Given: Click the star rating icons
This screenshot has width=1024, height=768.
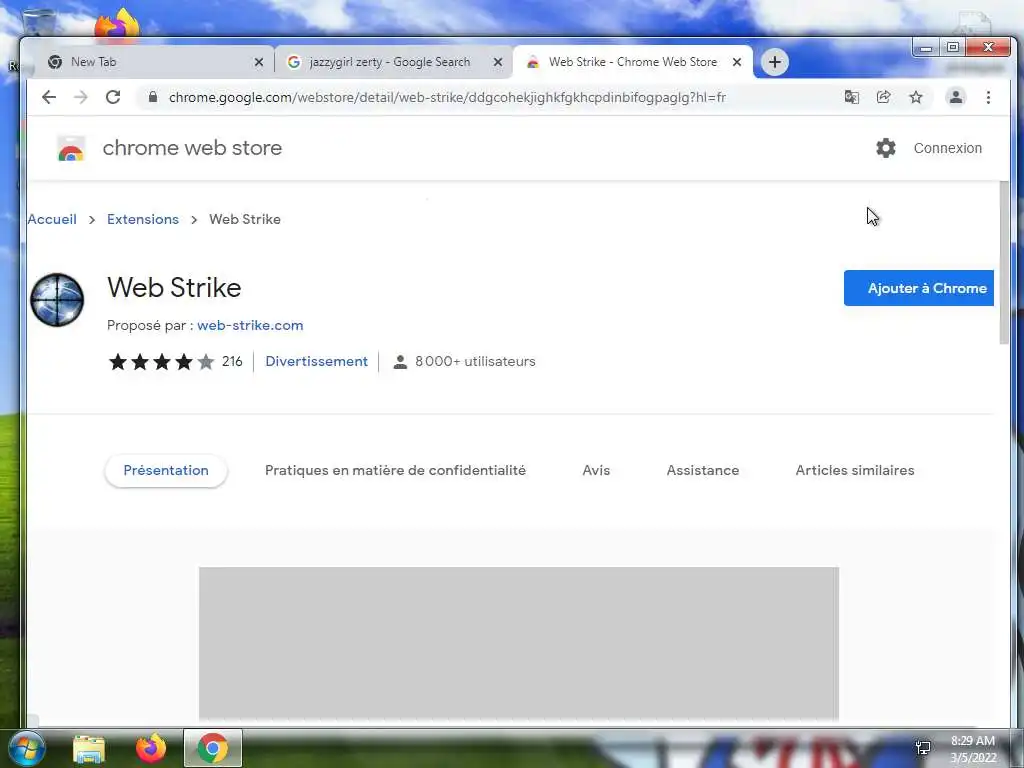Looking at the screenshot, I should coord(161,362).
